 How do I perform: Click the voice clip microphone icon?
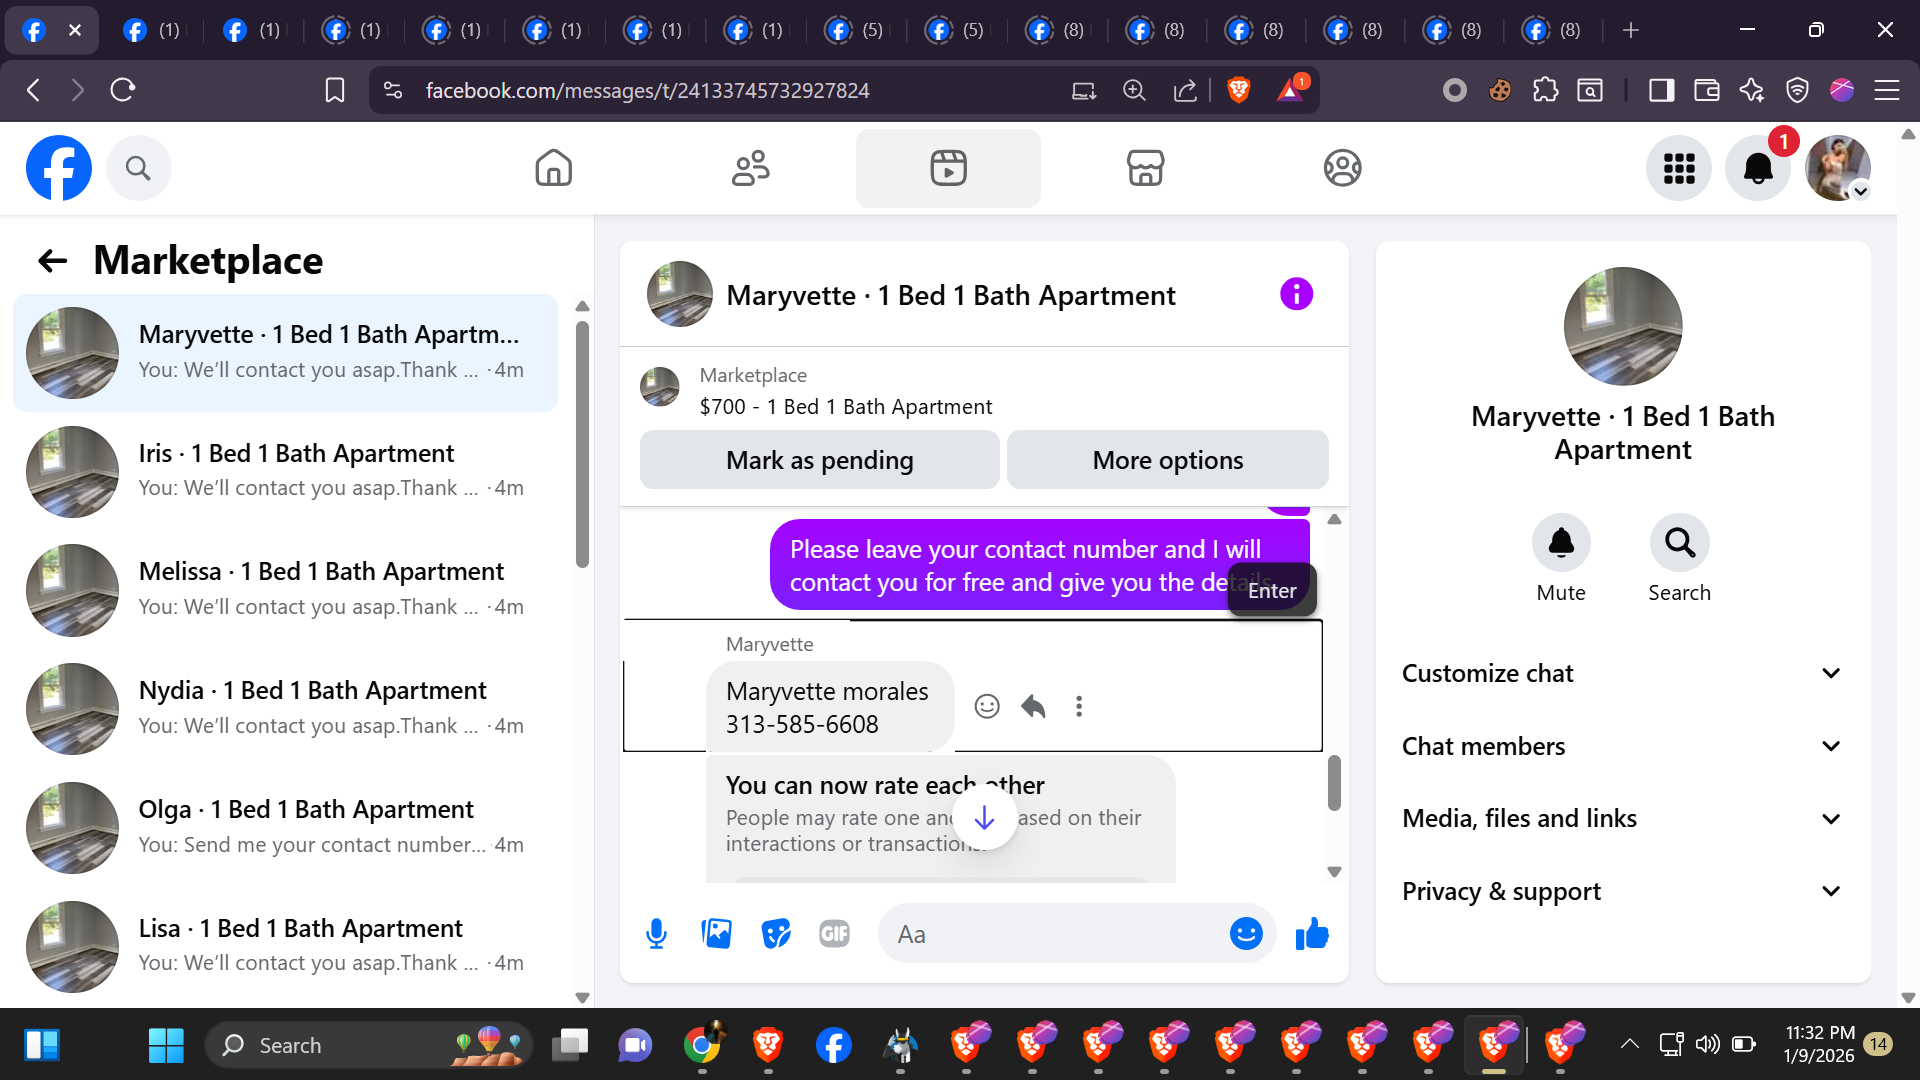pyautogui.click(x=656, y=934)
